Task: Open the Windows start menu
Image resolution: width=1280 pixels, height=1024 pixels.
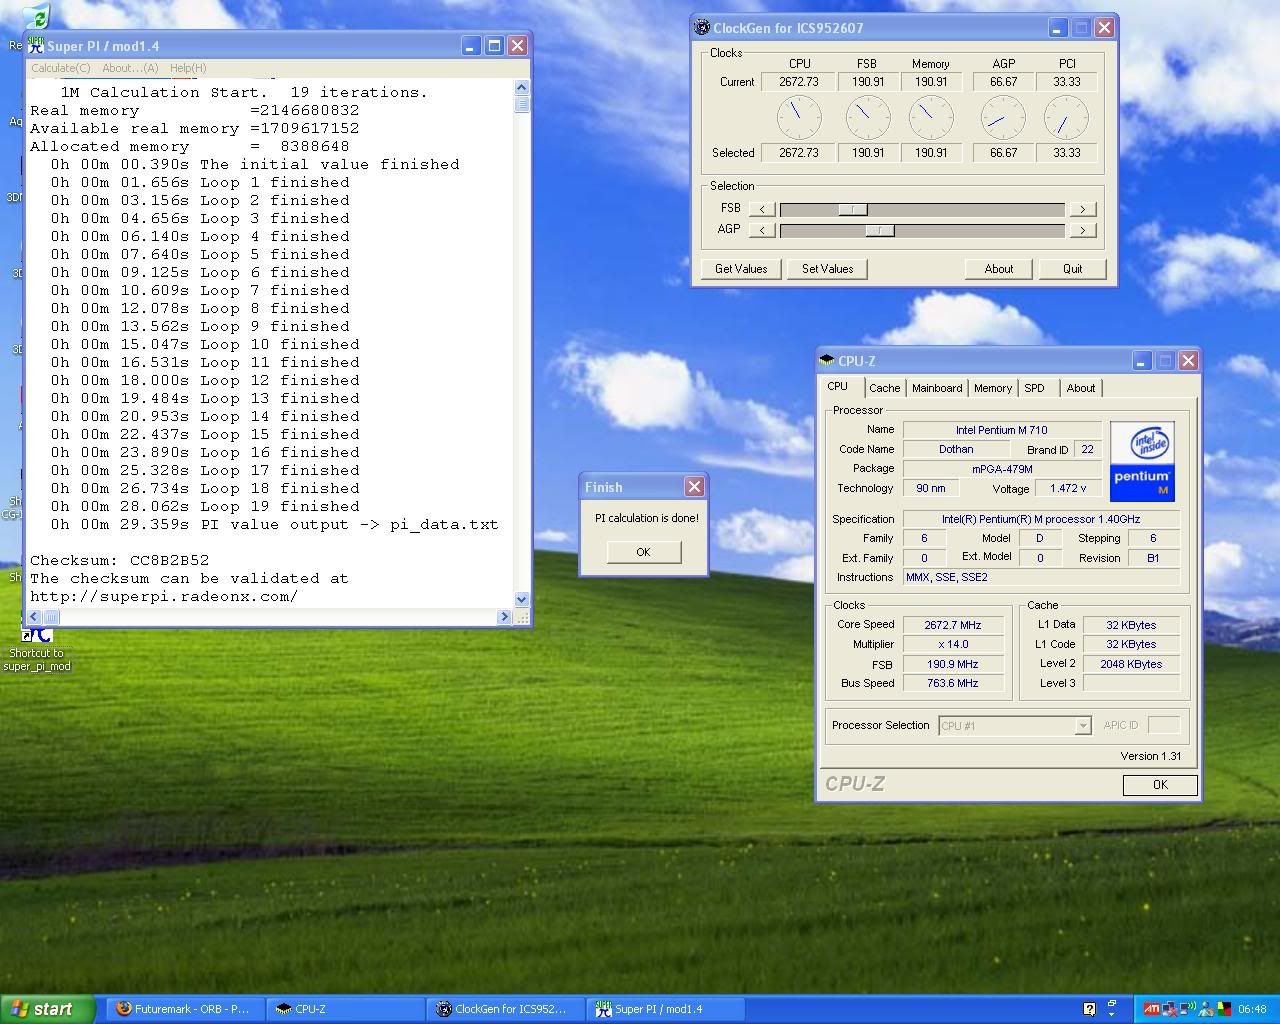Action: click(x=48, y=1009)
